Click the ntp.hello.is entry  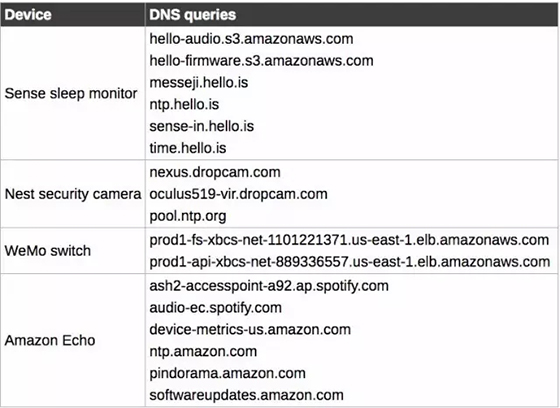tap(184, 105)
